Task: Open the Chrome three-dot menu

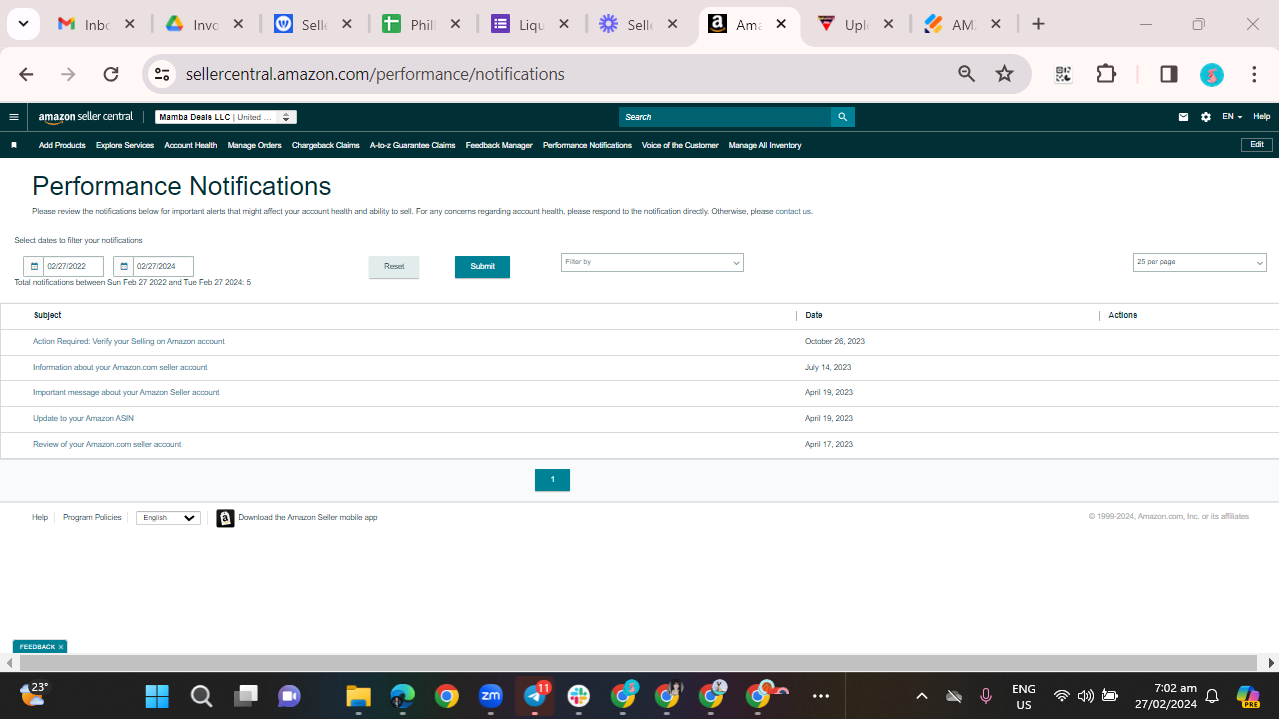Action: [x=1254, y=74]
